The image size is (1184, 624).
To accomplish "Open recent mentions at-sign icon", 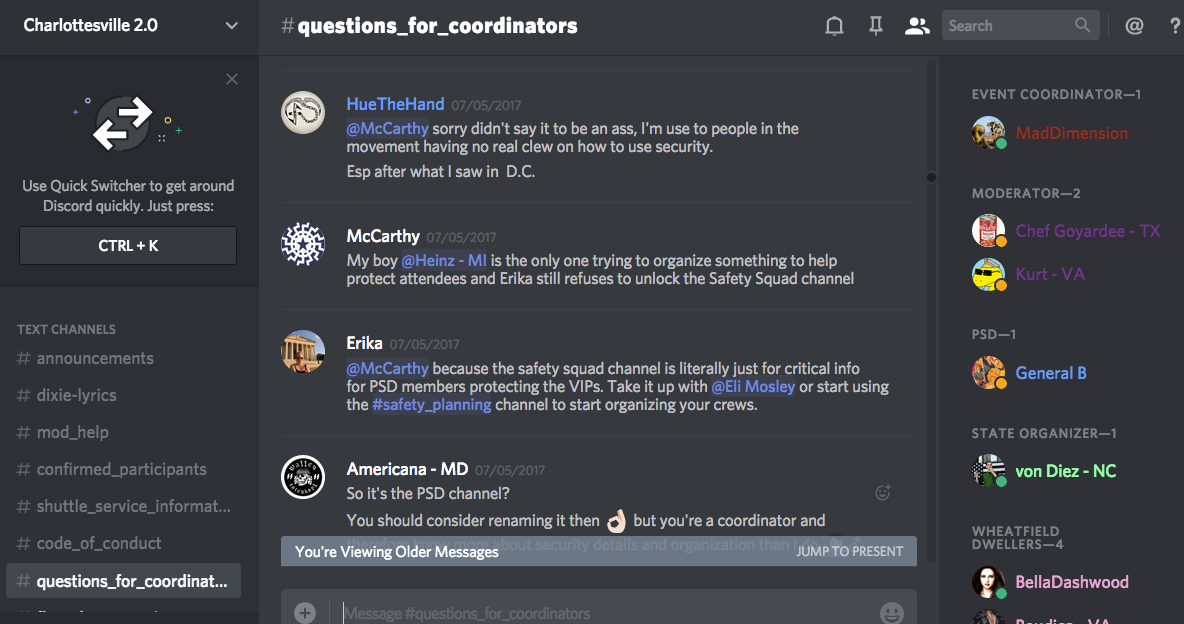I will point(1134,27).
